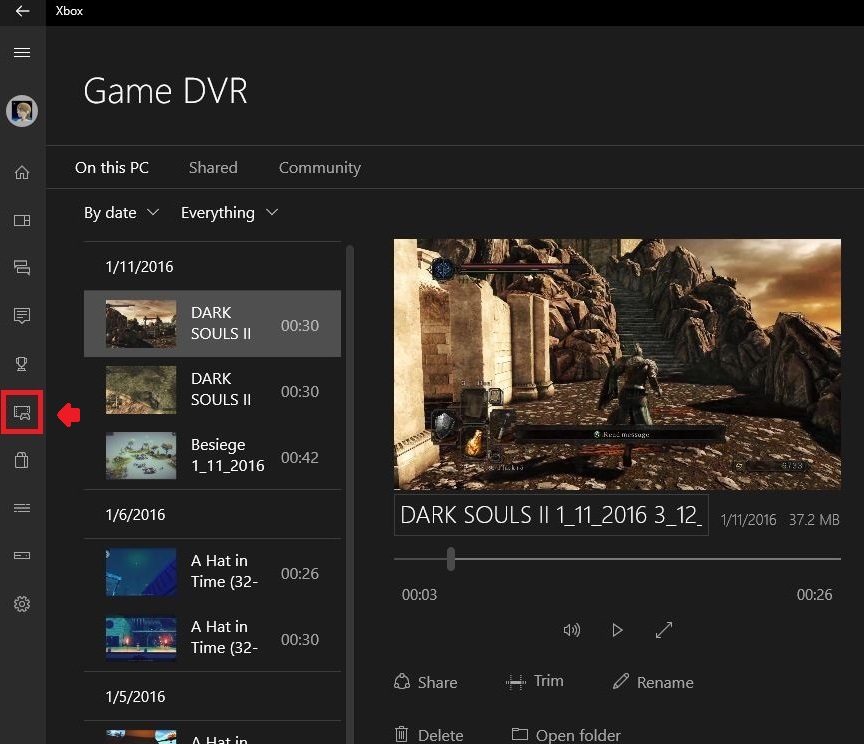Expand video to full screen

point(664,630)
